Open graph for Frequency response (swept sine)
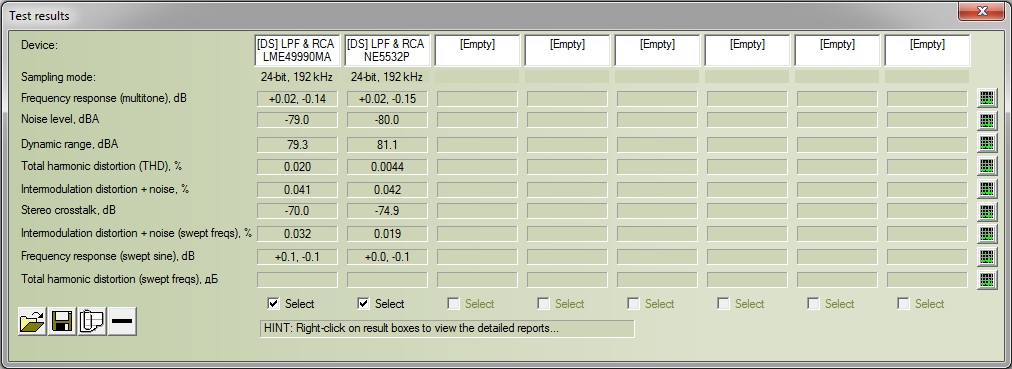 click(987, 257)
